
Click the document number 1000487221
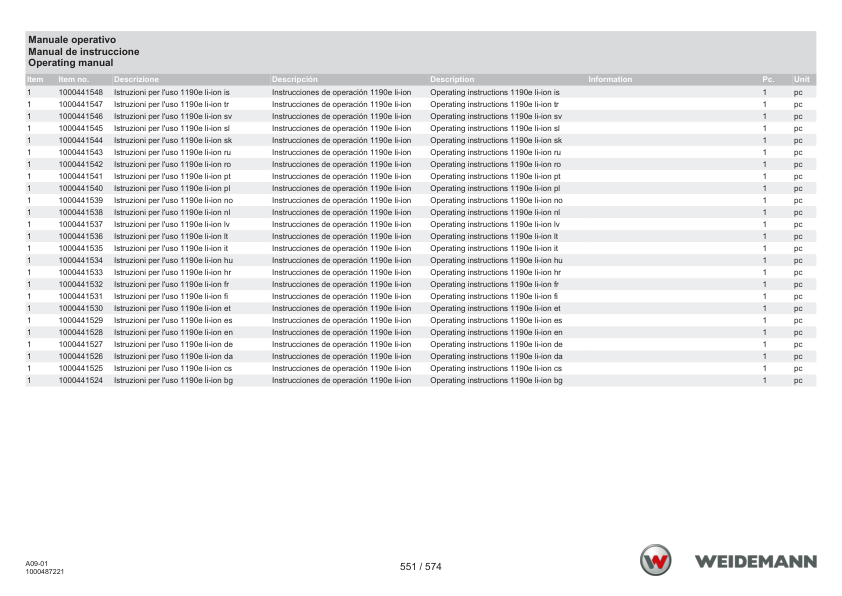(x=45, y=572)
